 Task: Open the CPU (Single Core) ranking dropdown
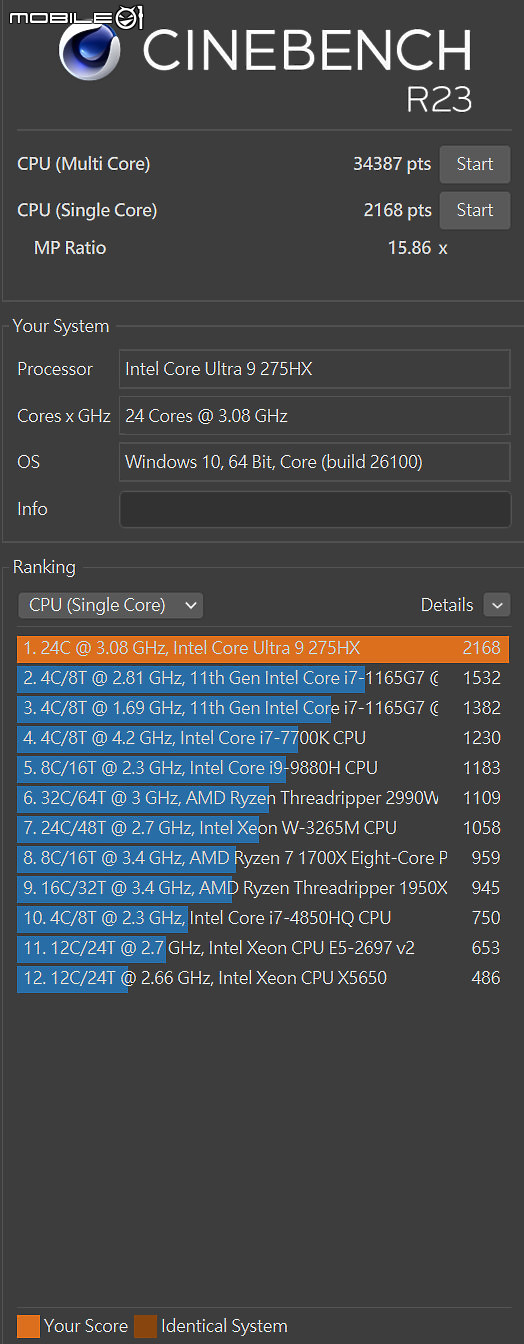[x=110, y=605]
